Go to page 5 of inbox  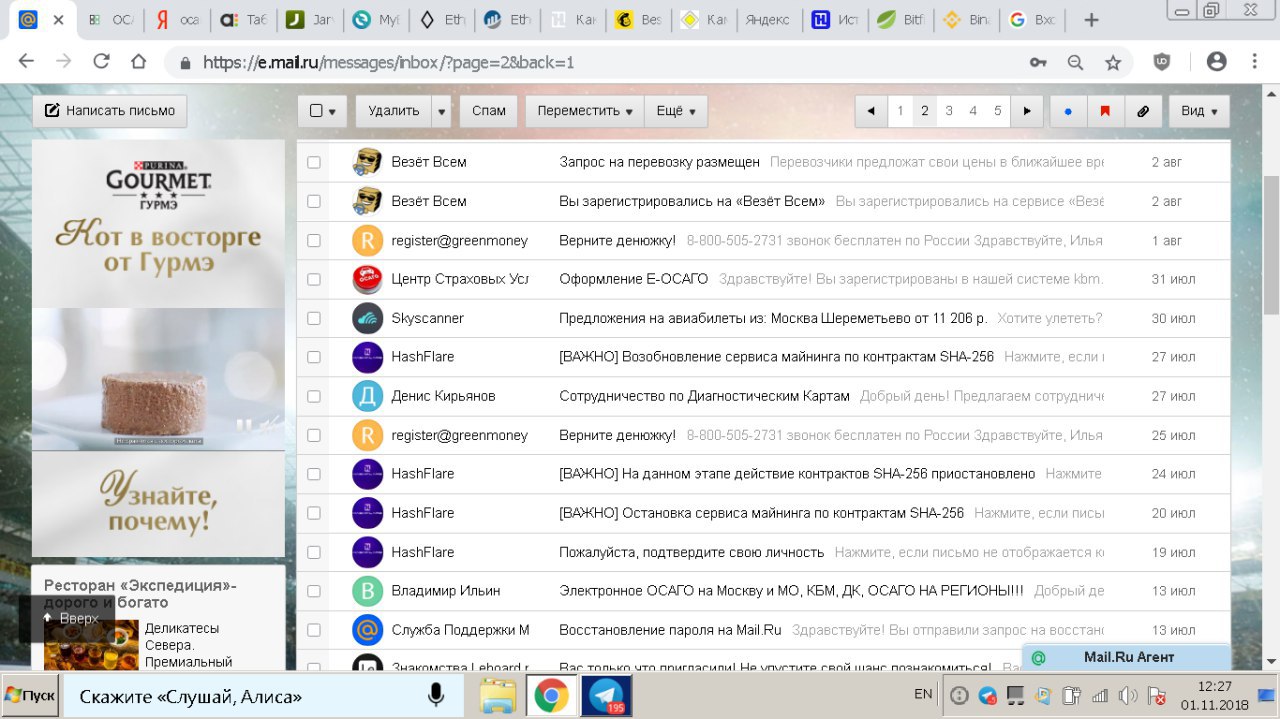(997, 111)
